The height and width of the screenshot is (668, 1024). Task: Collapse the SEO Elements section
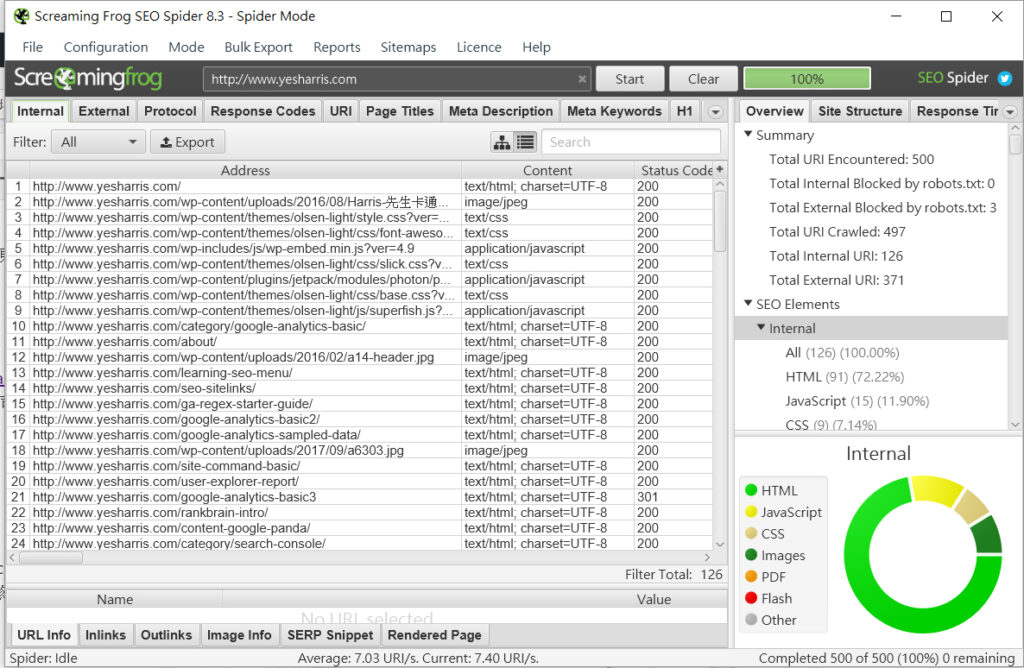[748, 303]
